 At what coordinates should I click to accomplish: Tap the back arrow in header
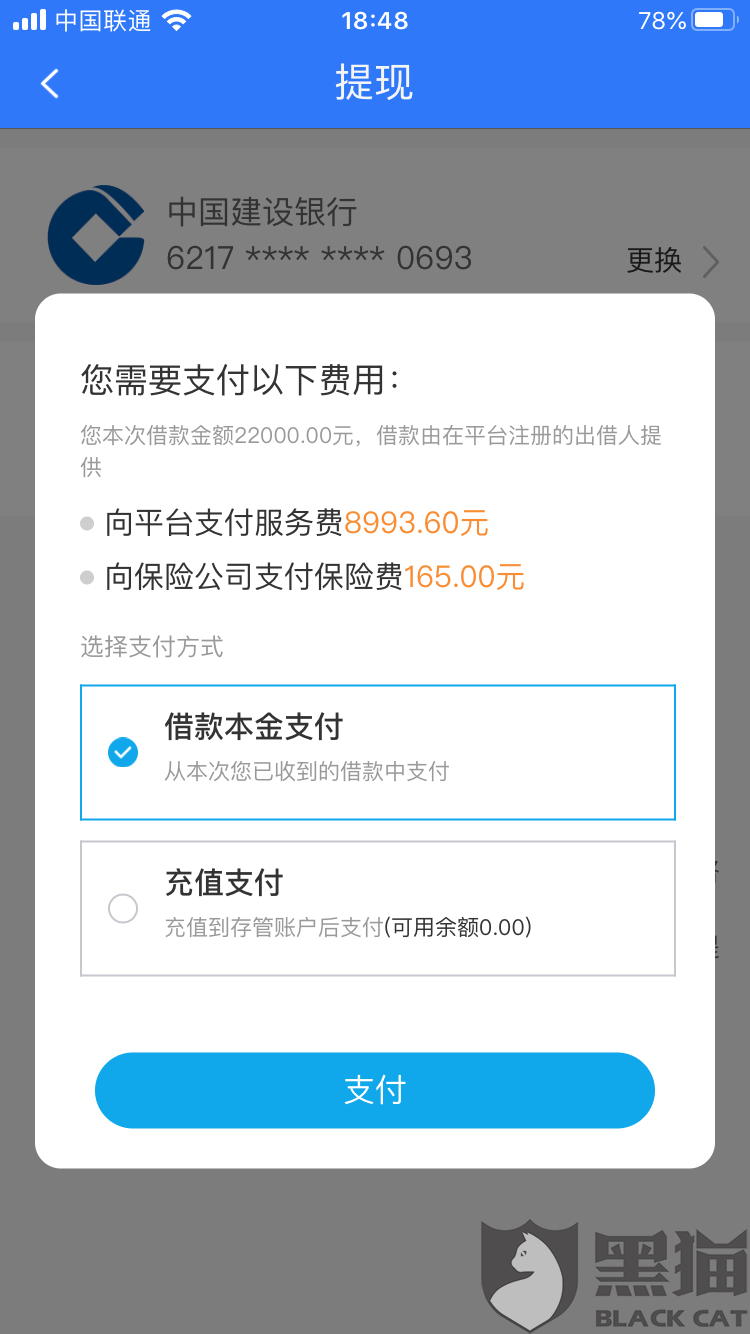[x=50, y=83]
